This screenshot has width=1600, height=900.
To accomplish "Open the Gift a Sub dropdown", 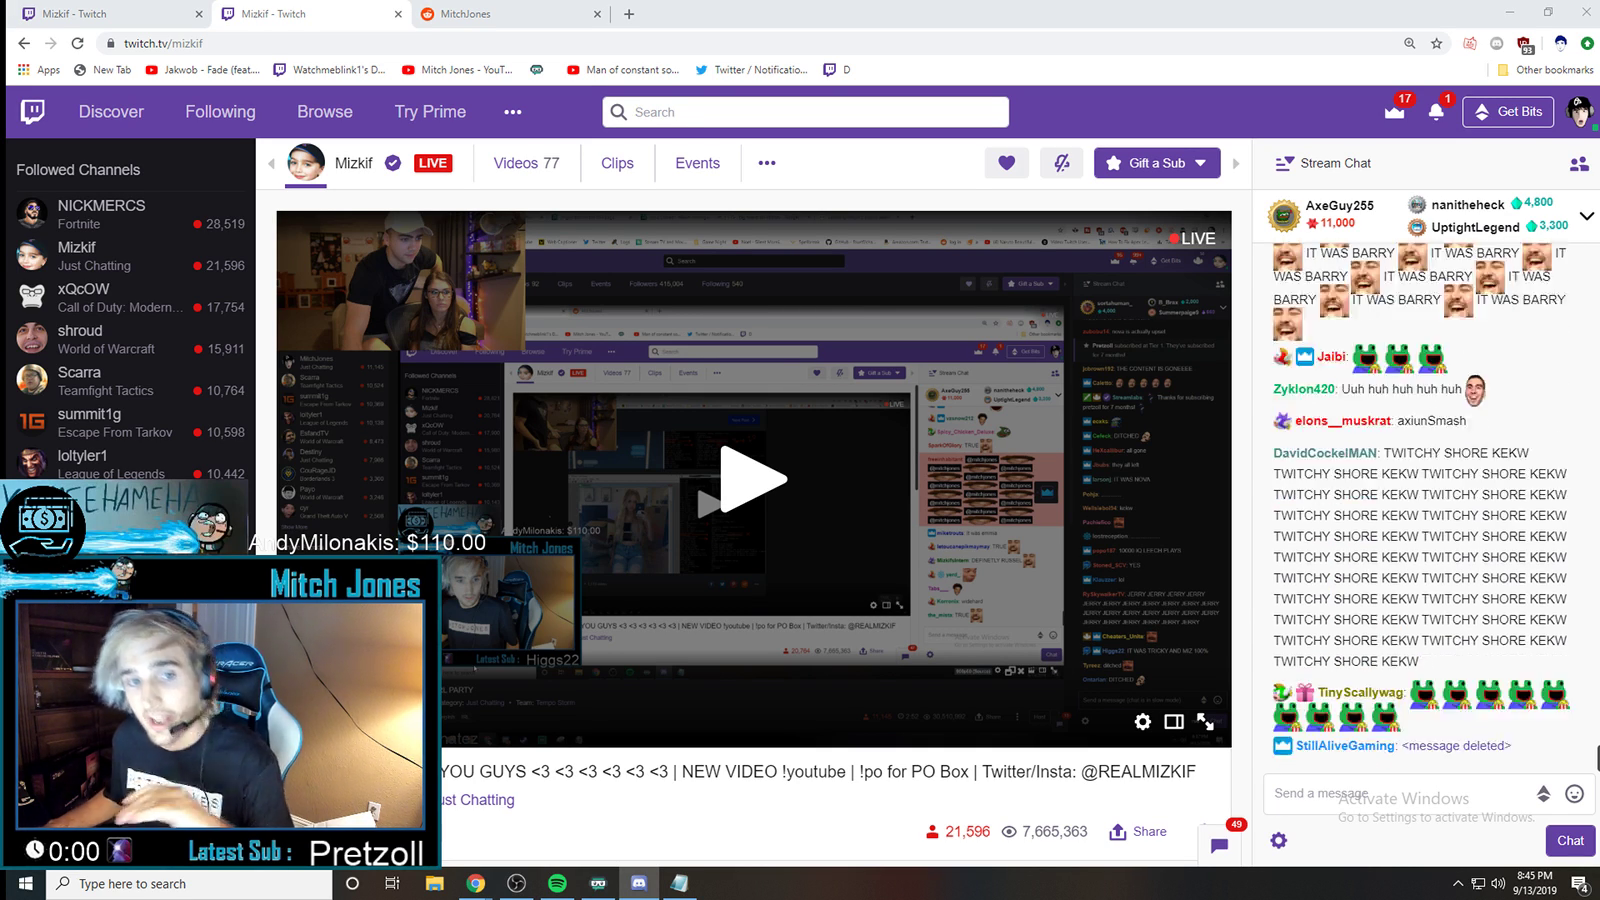I will (x=1157, y=163).
